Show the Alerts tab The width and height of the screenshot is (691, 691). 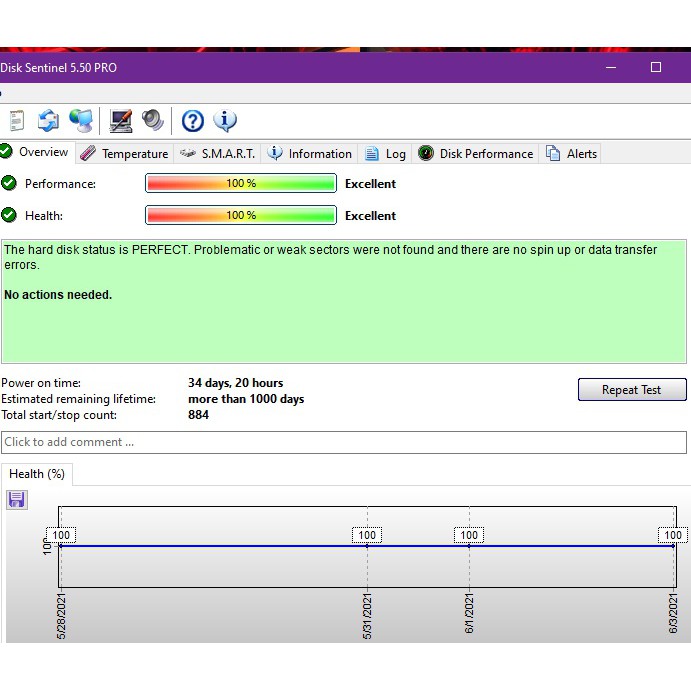[x=571, y=154]
